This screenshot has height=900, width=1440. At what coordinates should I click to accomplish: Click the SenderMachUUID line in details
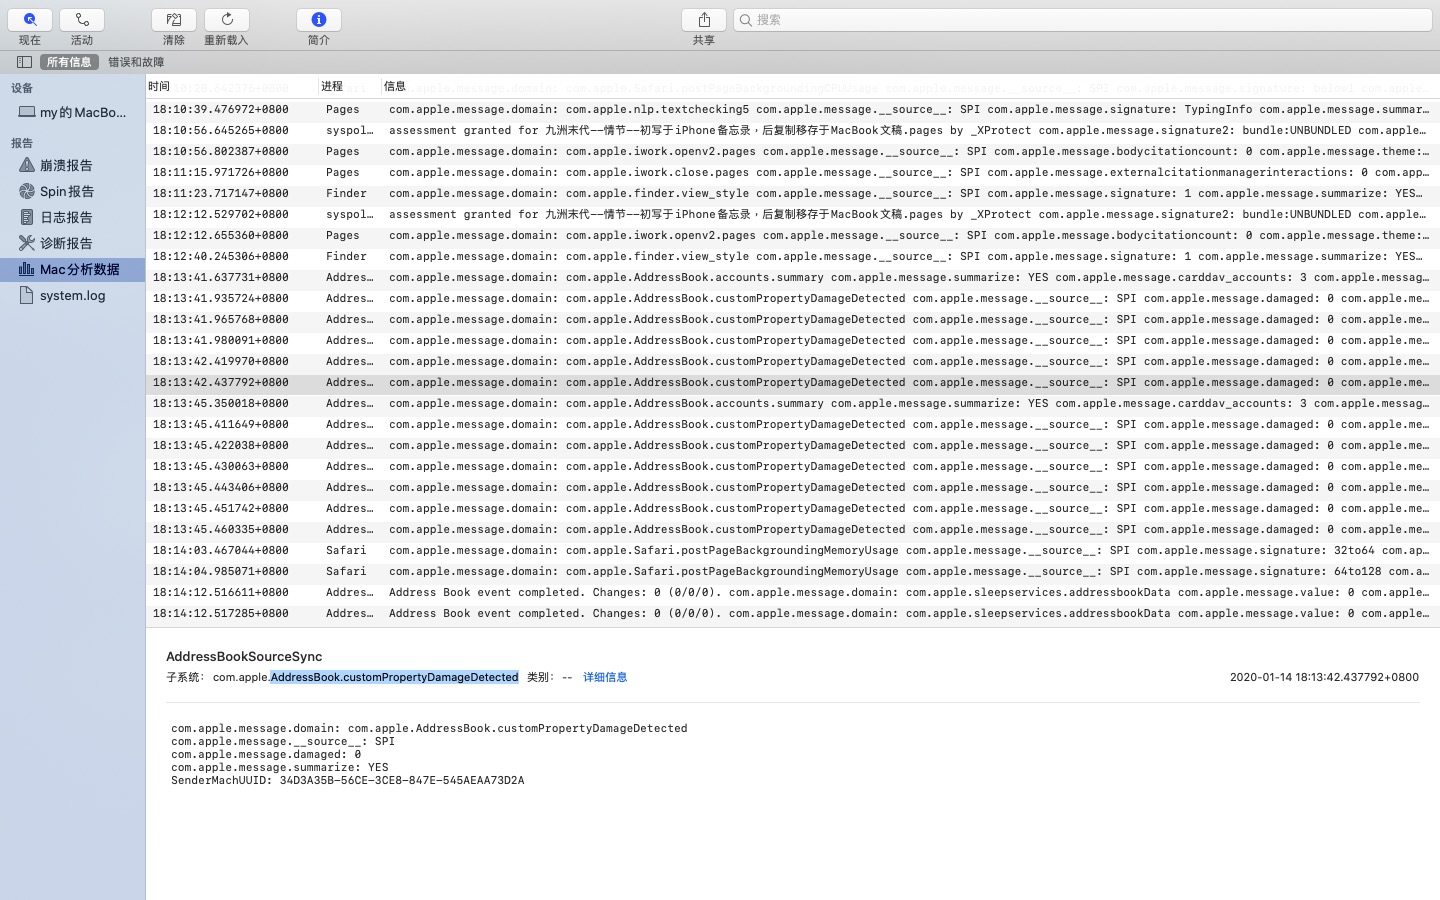[x=347, y=780]
